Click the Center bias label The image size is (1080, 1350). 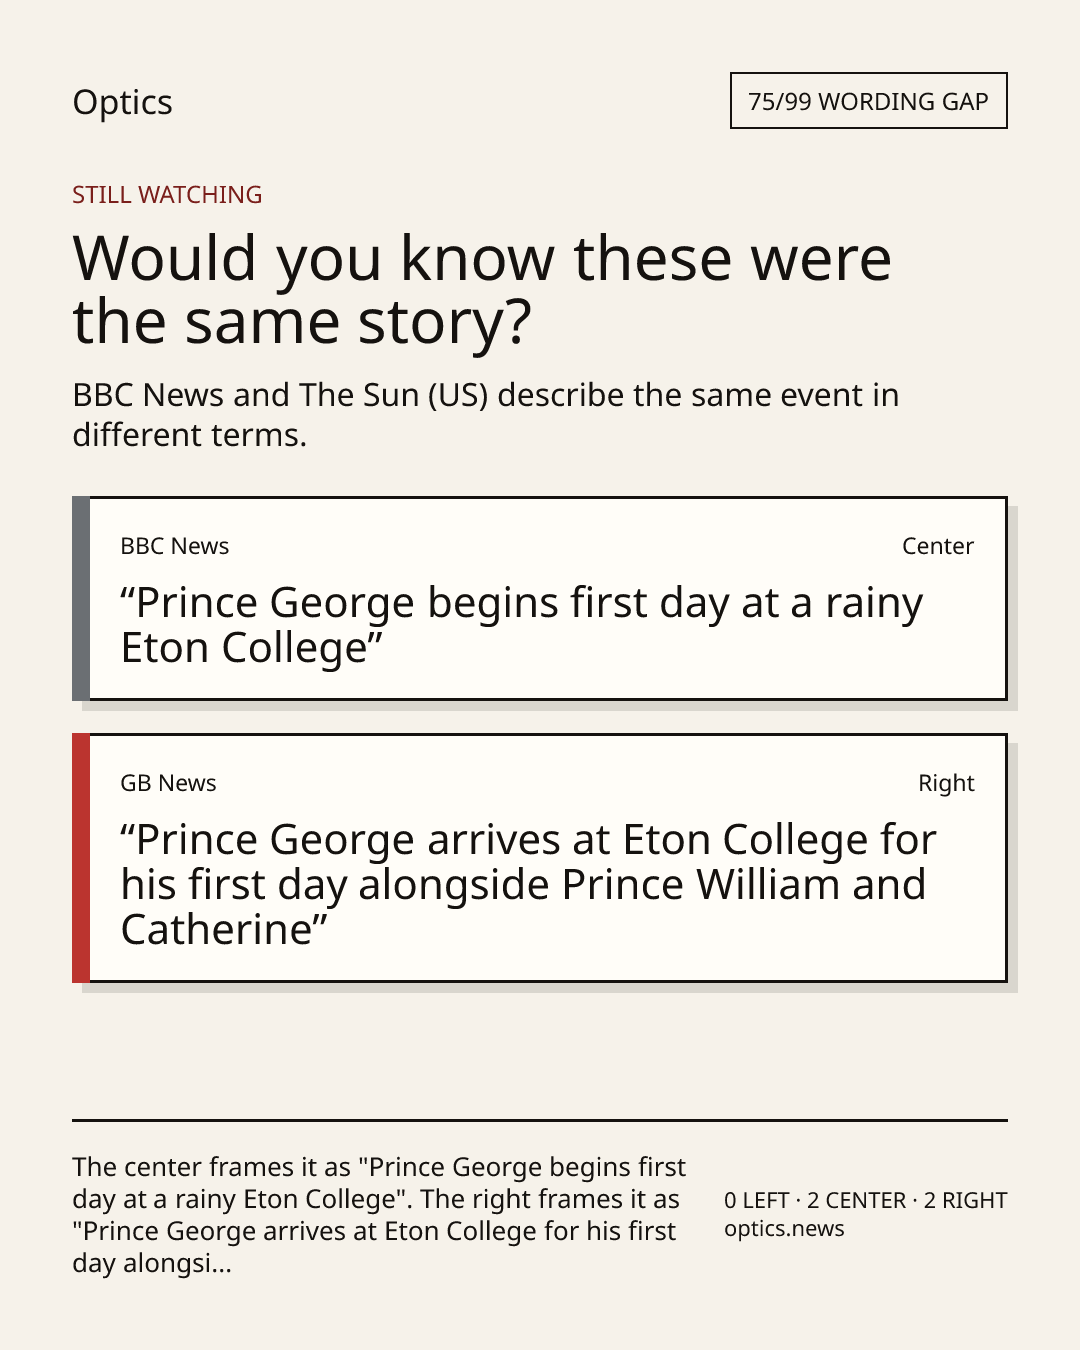click(x=938, y=546)
